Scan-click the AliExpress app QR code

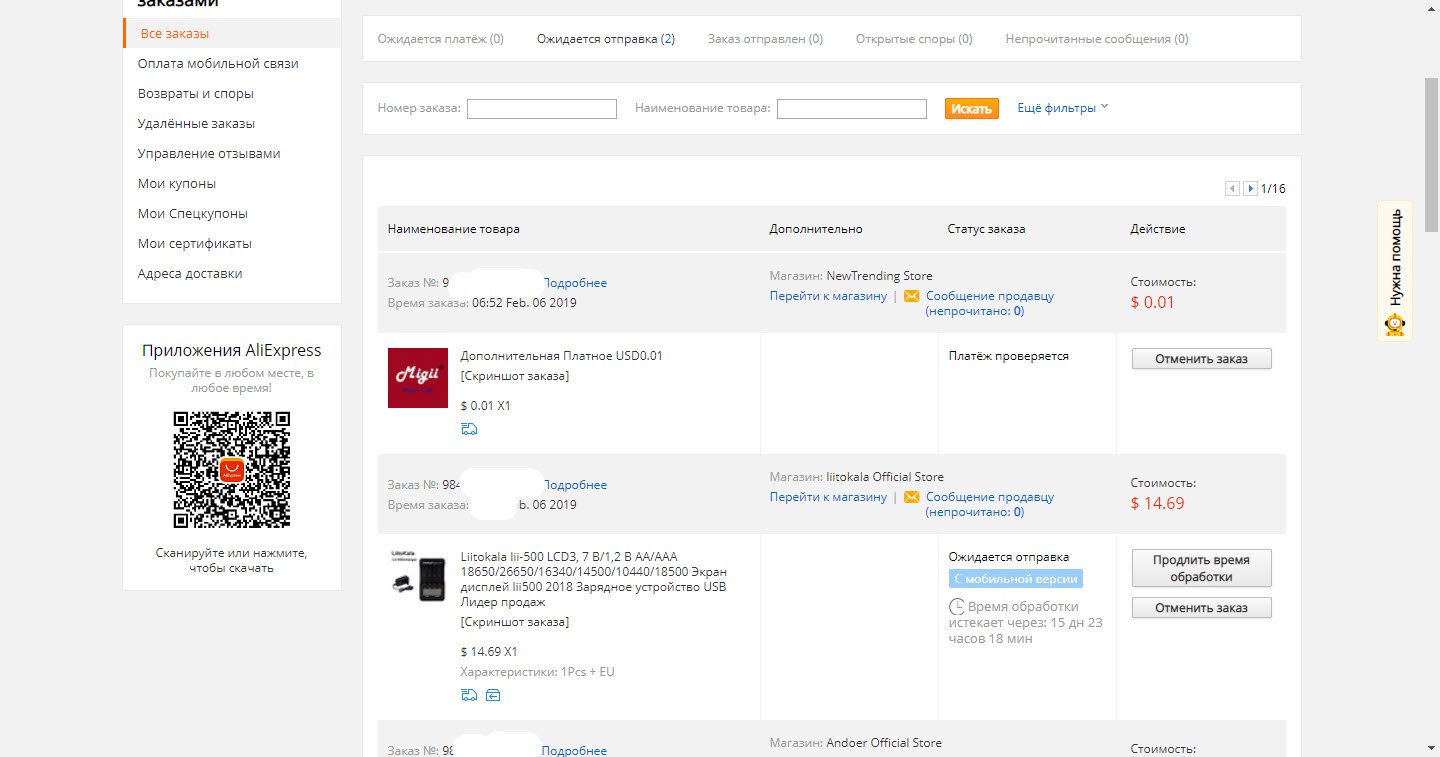(x=232, y=469)
